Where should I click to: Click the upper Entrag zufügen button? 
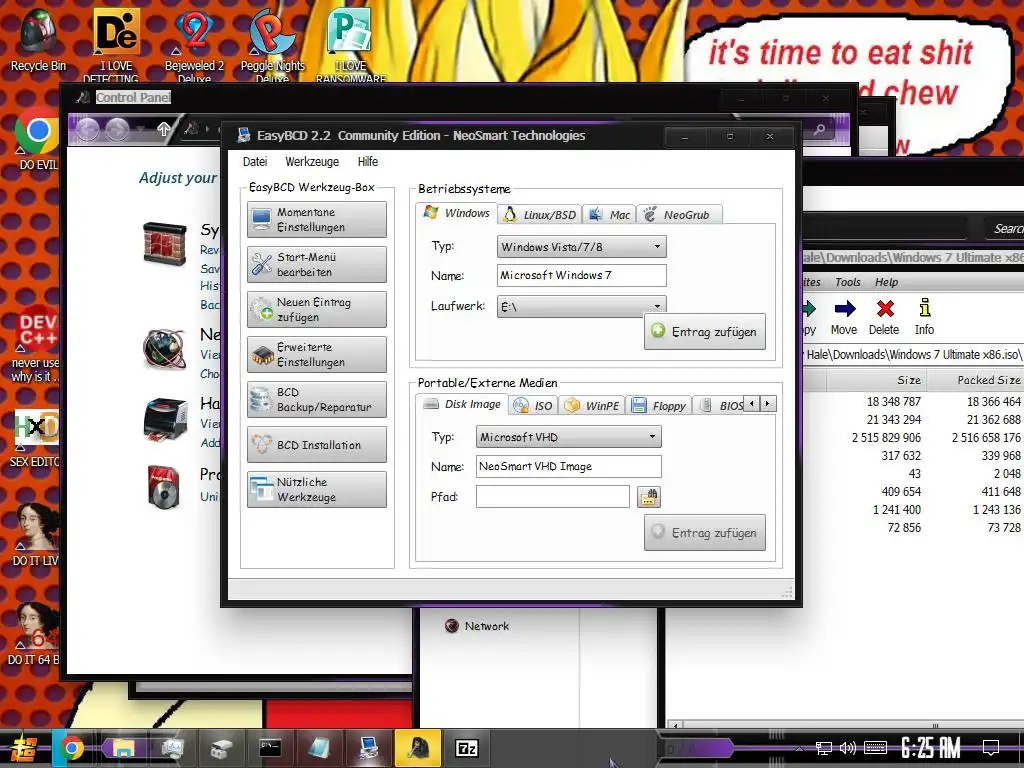[x=705, y=332]
